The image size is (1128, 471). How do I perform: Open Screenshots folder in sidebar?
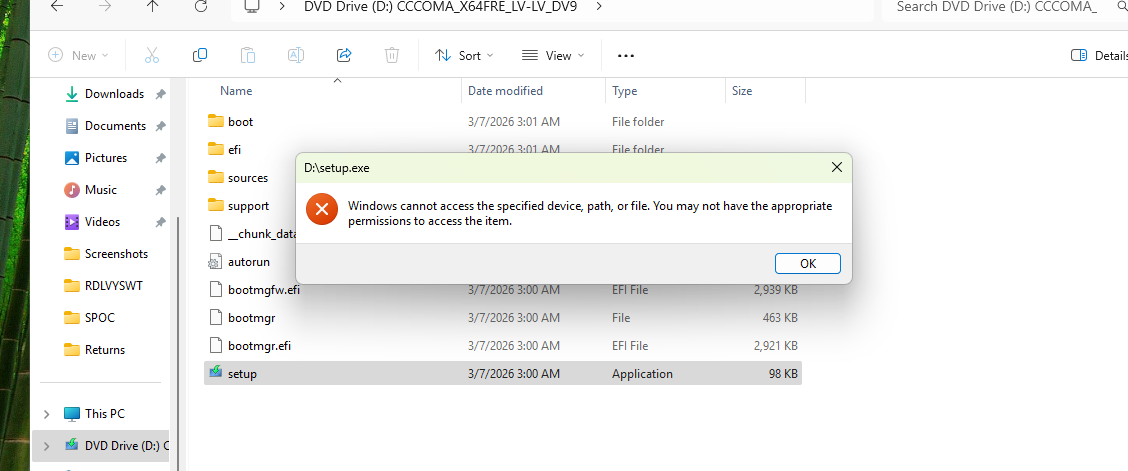pyautogui.click(x=104, y=254)
